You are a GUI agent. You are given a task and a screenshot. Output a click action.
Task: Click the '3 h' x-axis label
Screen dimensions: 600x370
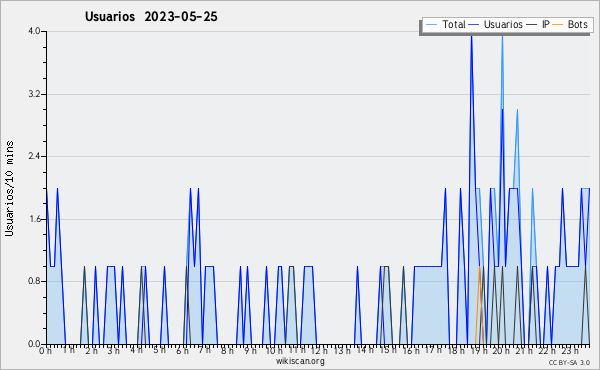point(113,351)
